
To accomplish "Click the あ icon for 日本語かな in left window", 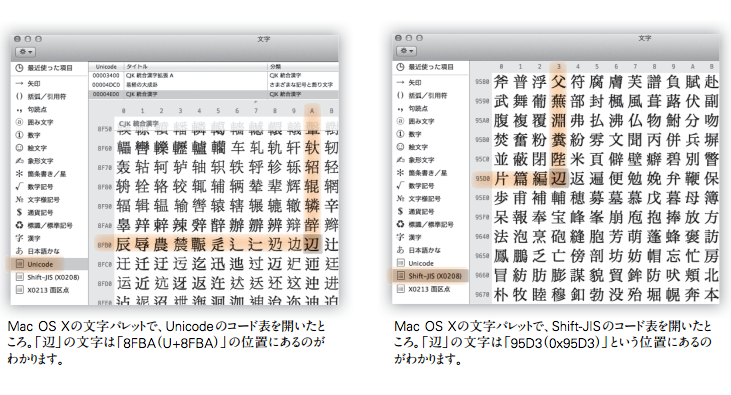I will 19,251.
